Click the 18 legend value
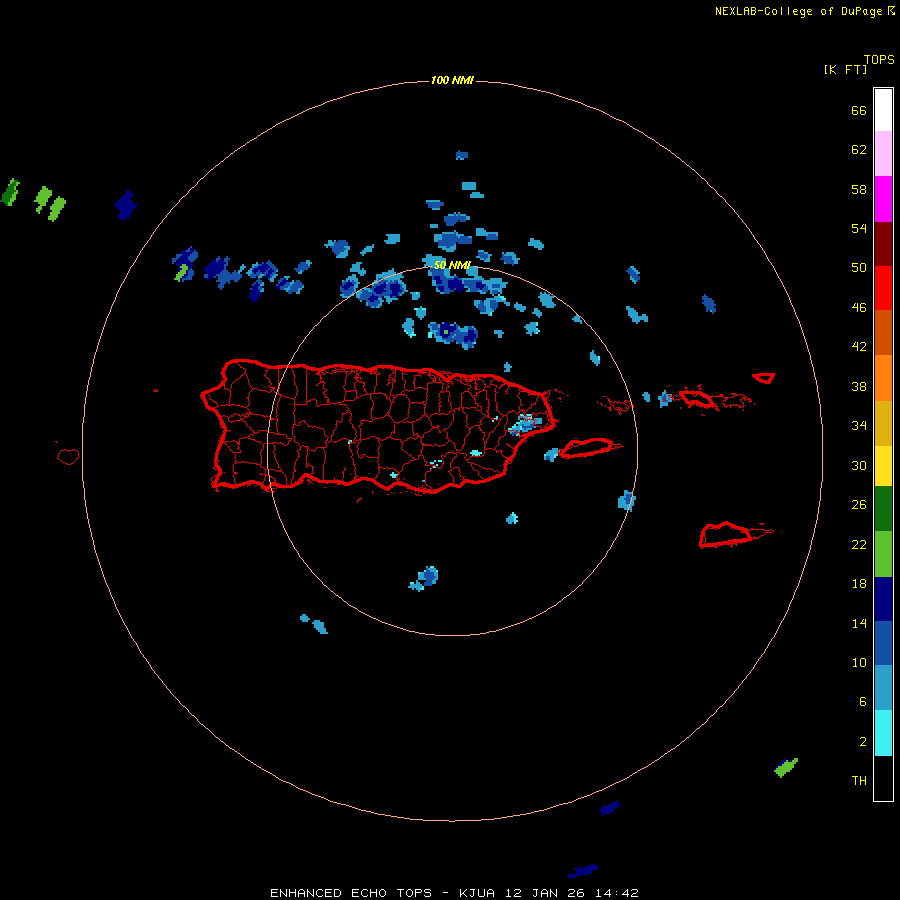 pyautogui.click(x=859, y=584)
